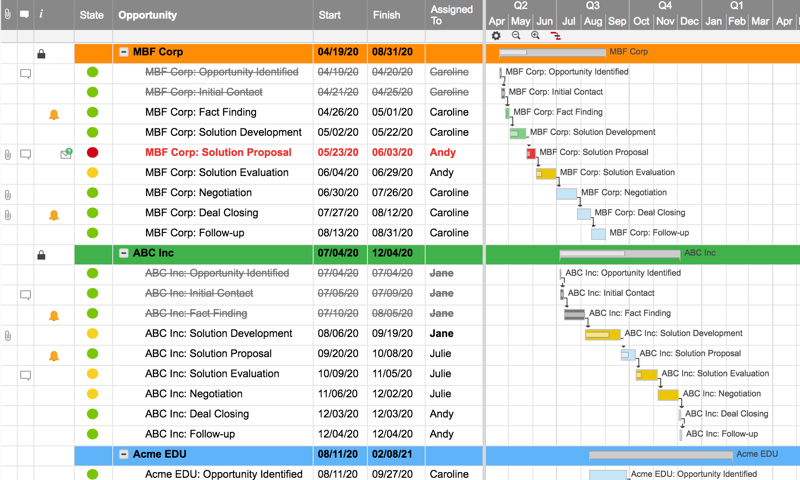Click the Assigned To column header

451,15
